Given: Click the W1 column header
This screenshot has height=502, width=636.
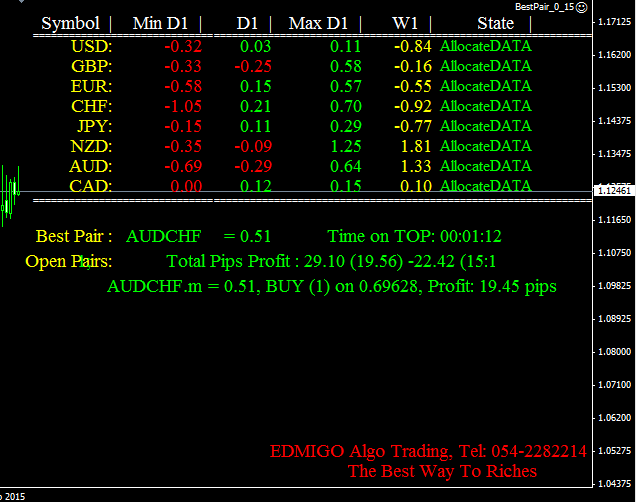Looking at the screenshot, I should (405, 23).
